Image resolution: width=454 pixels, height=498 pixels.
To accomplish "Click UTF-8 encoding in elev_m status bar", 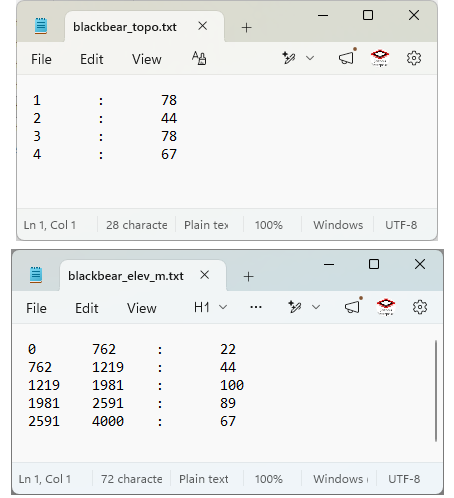I will (x=404, y=479).
